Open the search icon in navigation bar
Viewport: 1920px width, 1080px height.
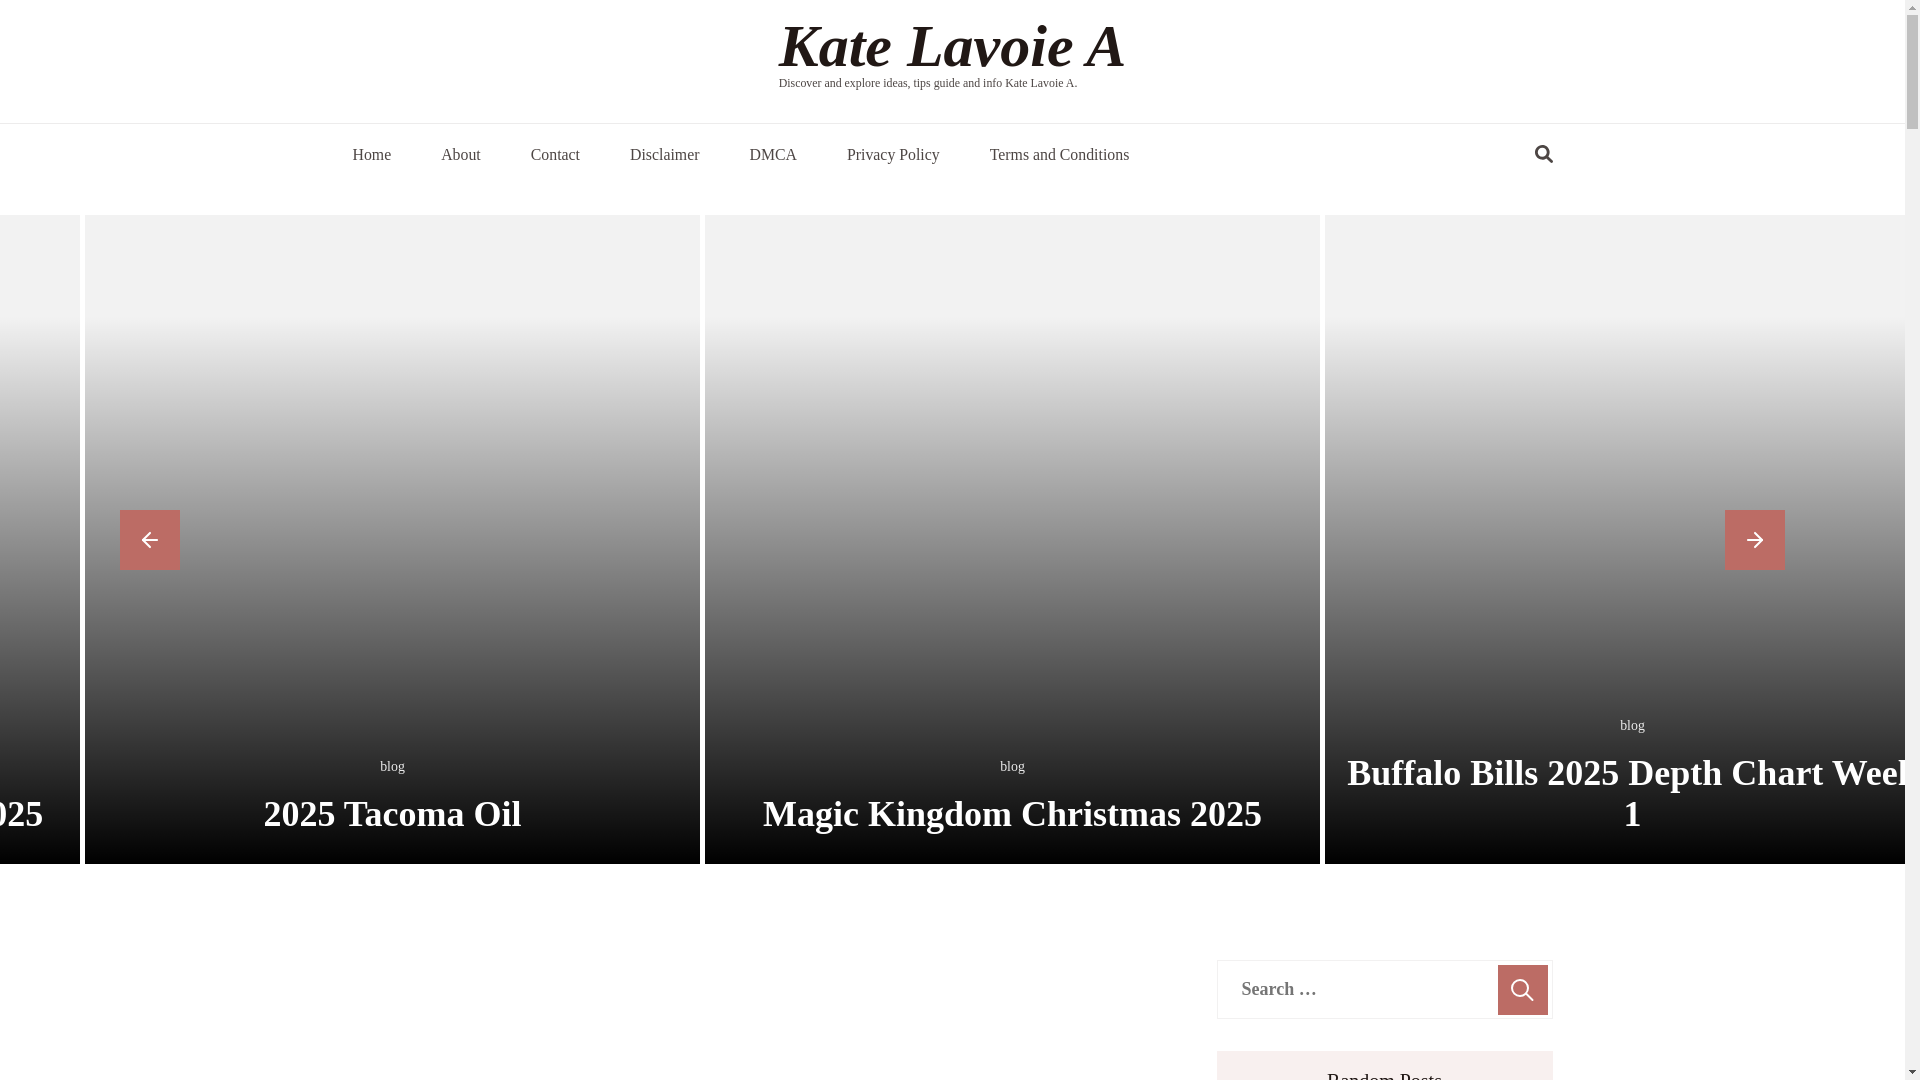(1543, 154)
